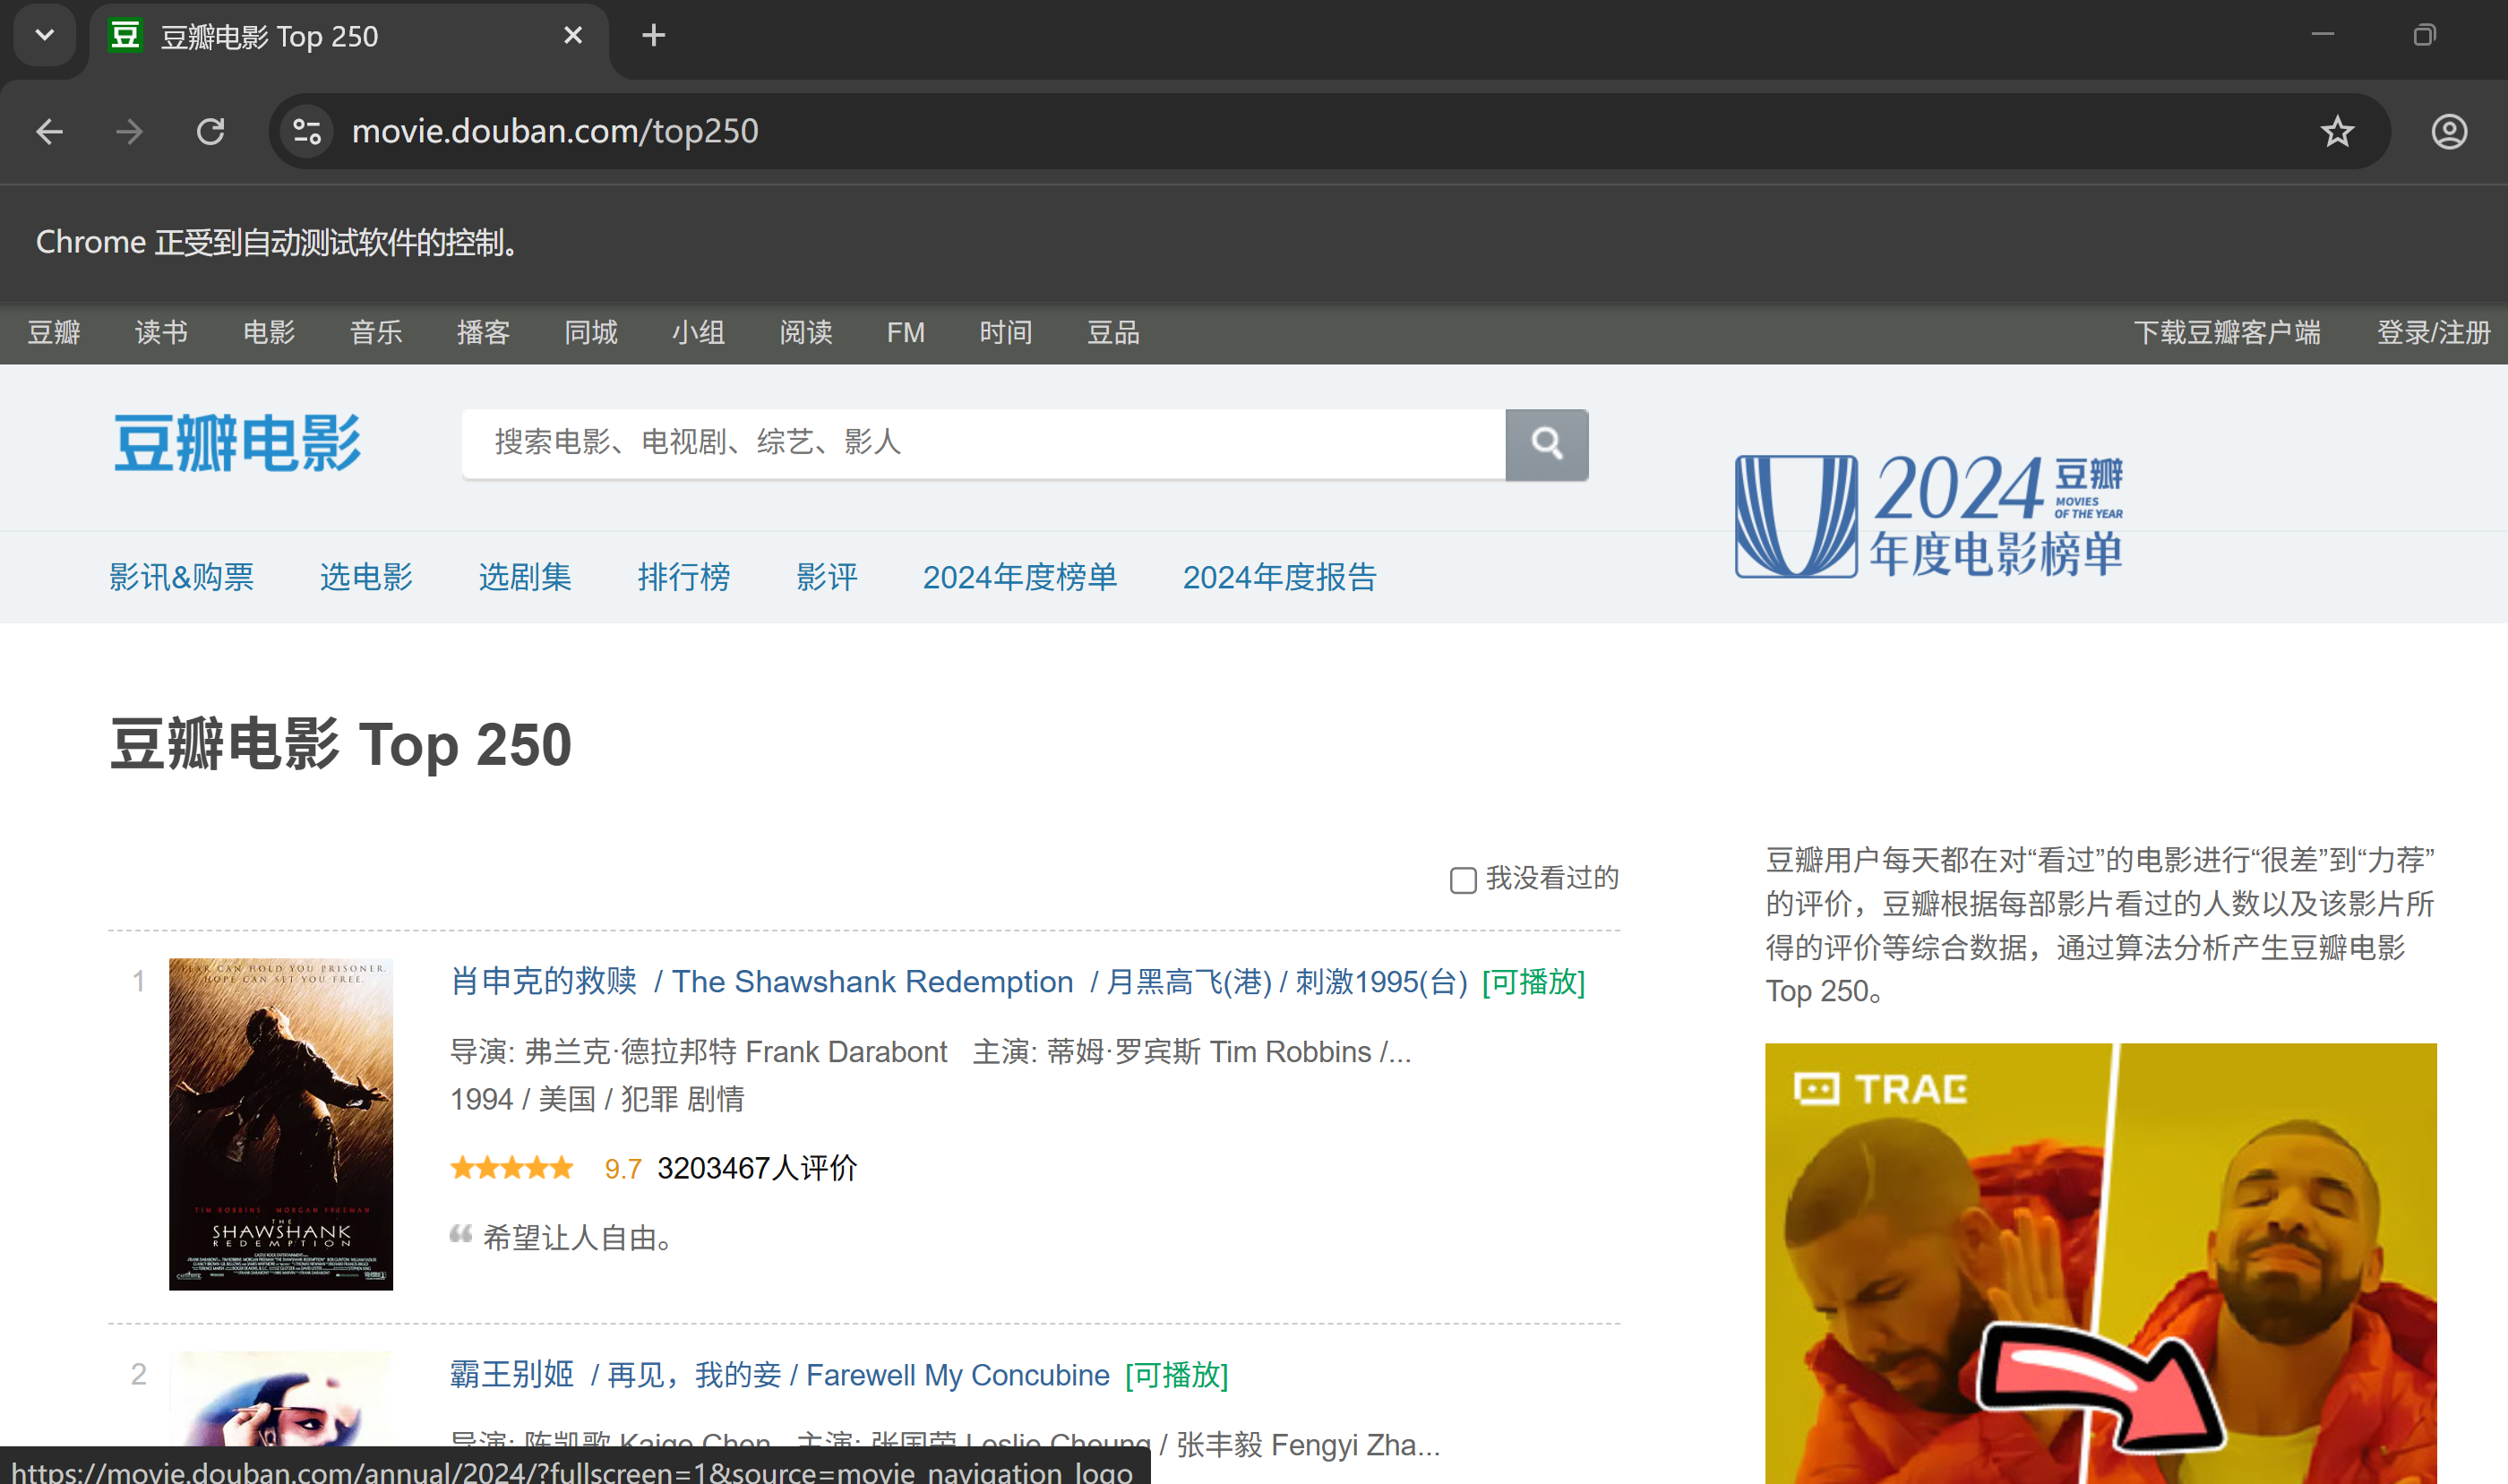Reload the current page
The image size is (2508, 1484).
coord(210,131)
